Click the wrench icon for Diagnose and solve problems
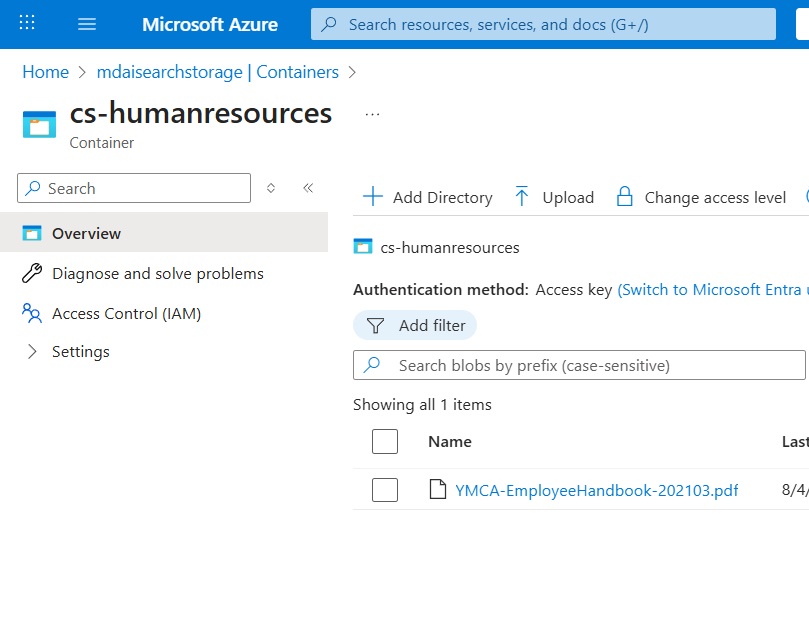The height and width of the screenshot is (636, 809). coord(32,273)
